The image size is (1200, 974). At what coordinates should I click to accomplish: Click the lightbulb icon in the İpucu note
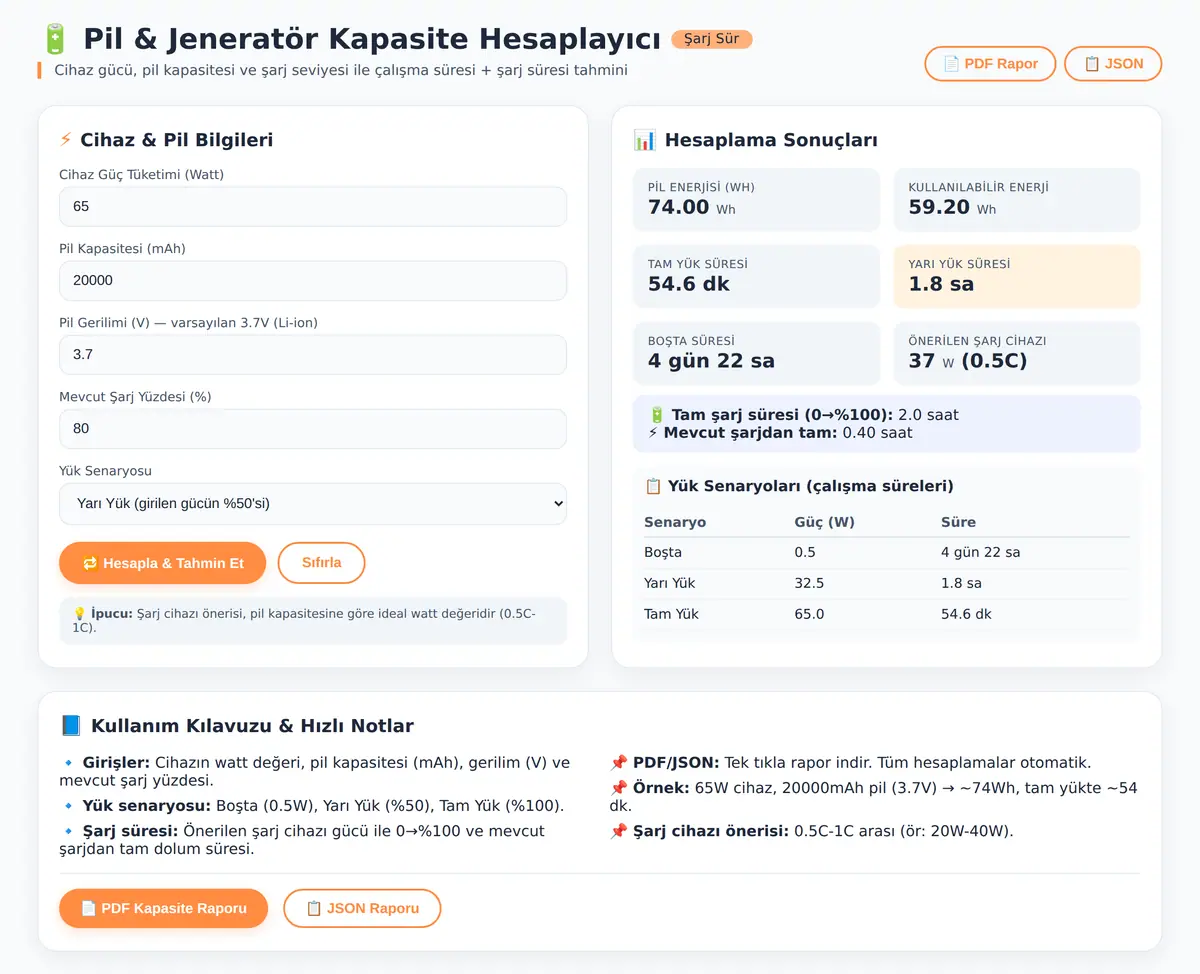click(79, 613)
